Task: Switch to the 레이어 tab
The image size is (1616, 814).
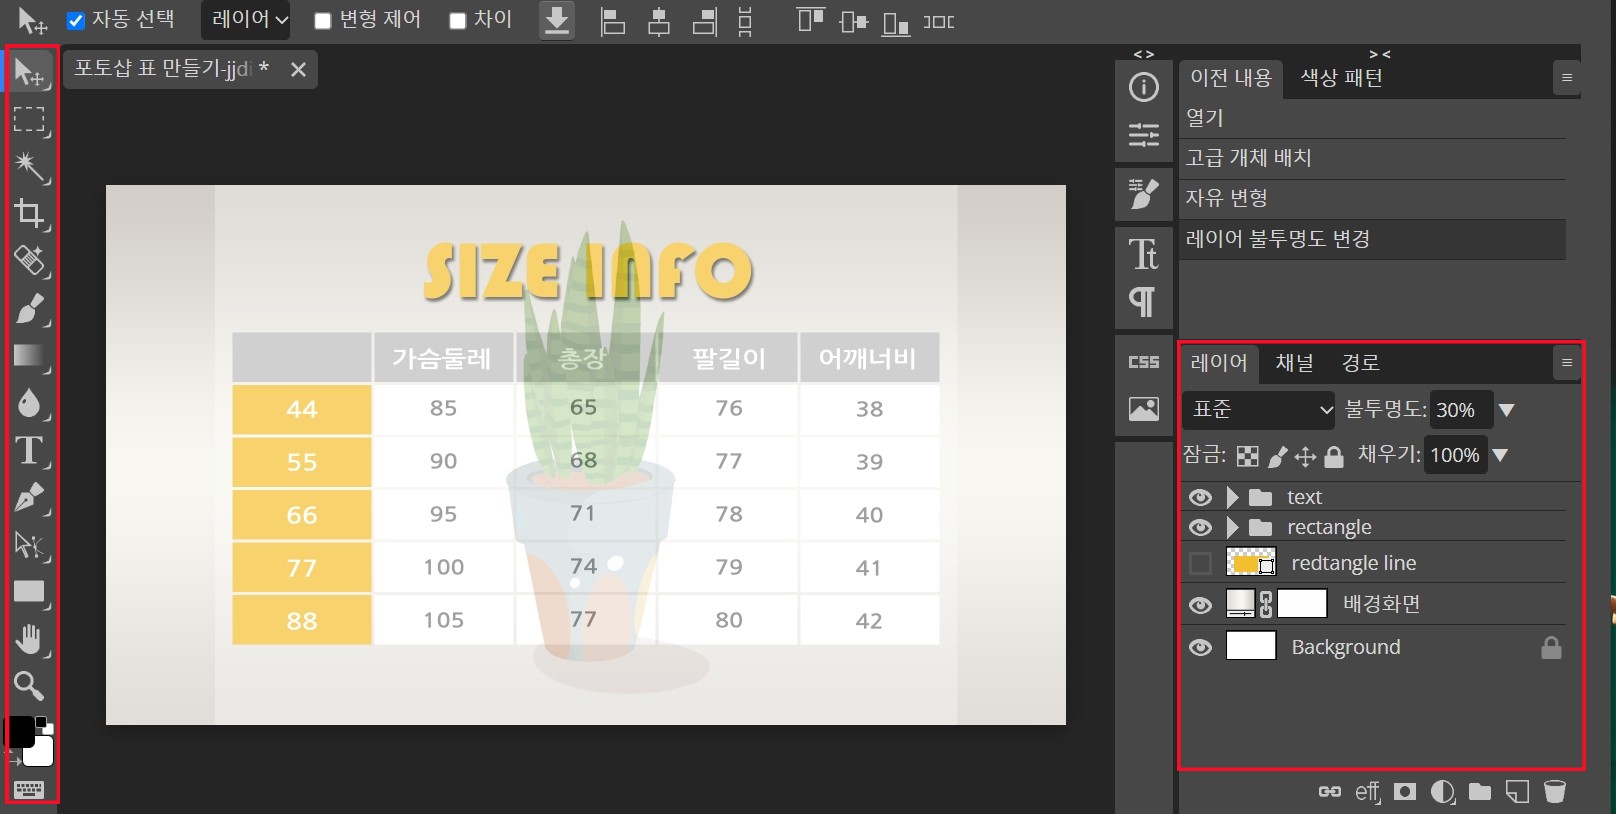Action: [x=1219, y=363]
